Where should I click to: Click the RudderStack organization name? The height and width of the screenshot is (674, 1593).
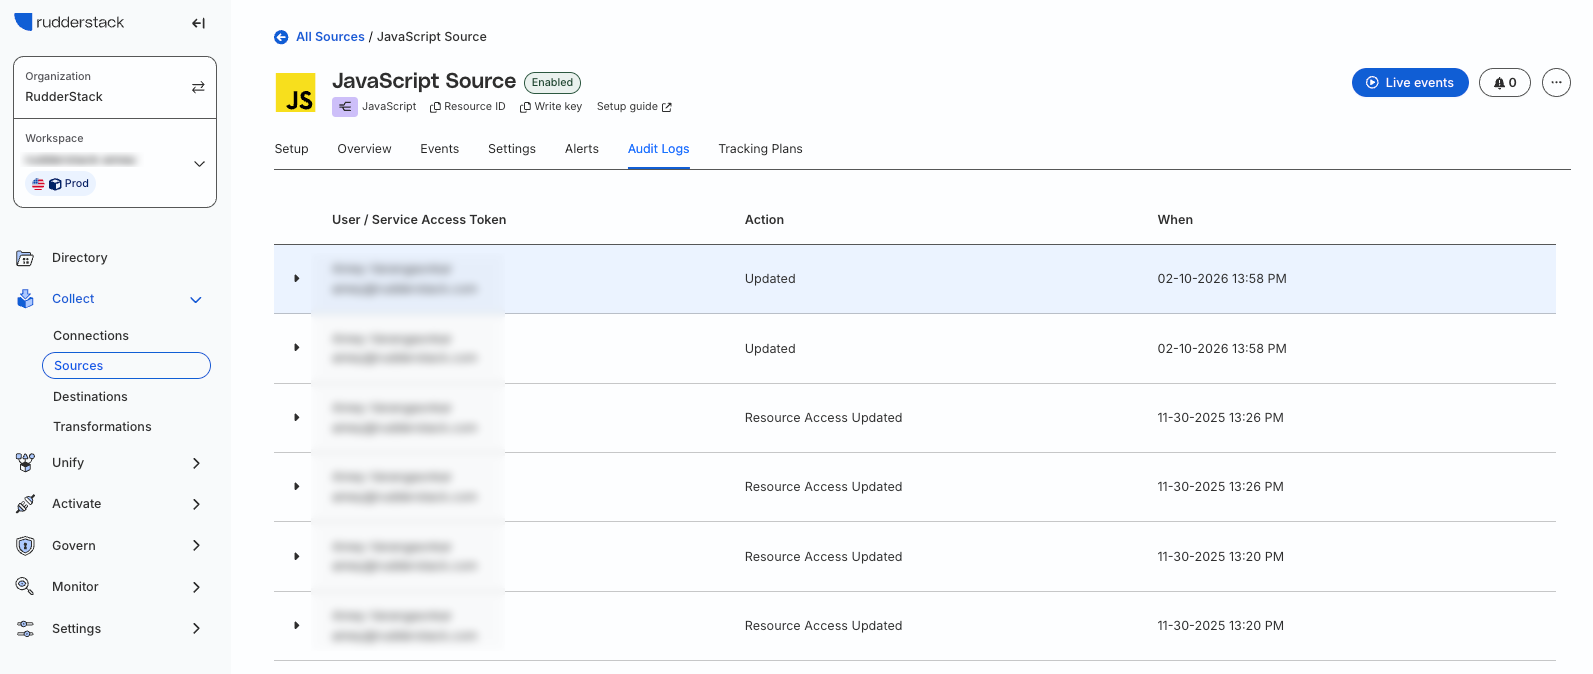pyautogui.click(x=64, y=97)
